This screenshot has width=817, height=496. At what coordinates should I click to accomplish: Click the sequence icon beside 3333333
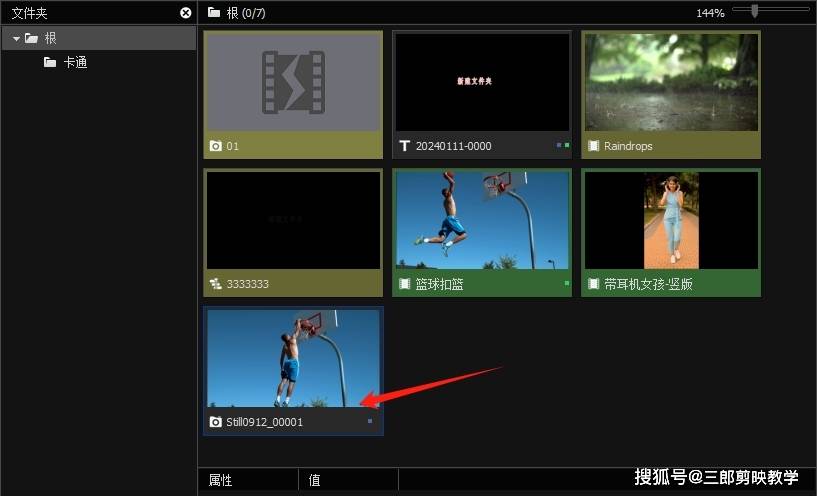(214, 284)
